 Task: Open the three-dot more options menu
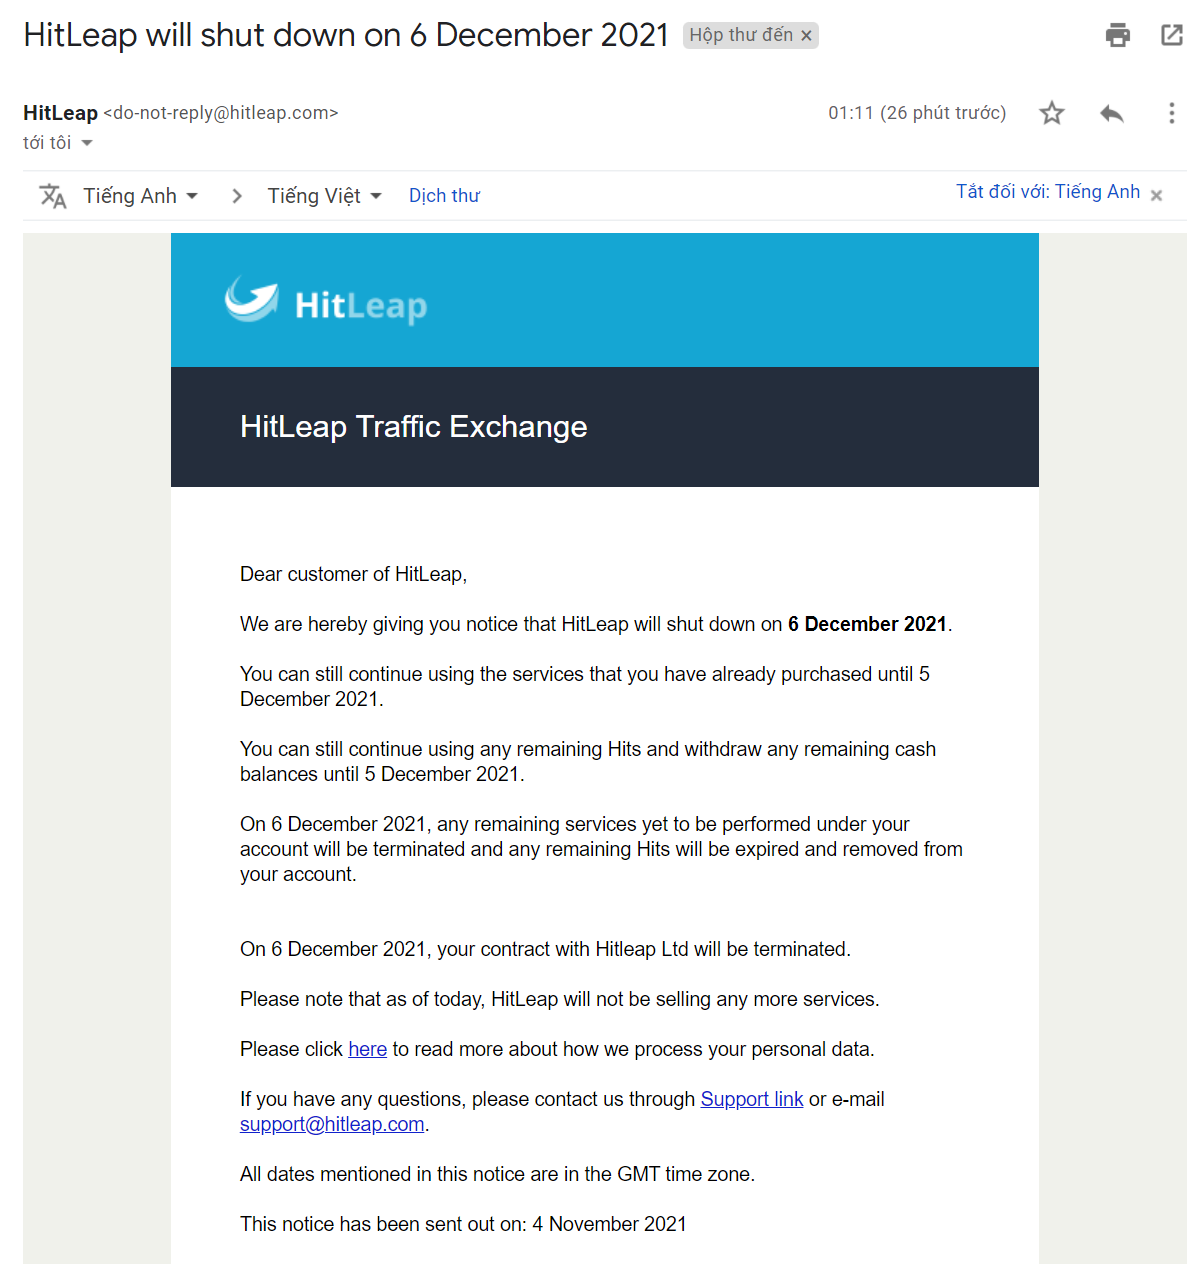click(x=1171, y=113)
